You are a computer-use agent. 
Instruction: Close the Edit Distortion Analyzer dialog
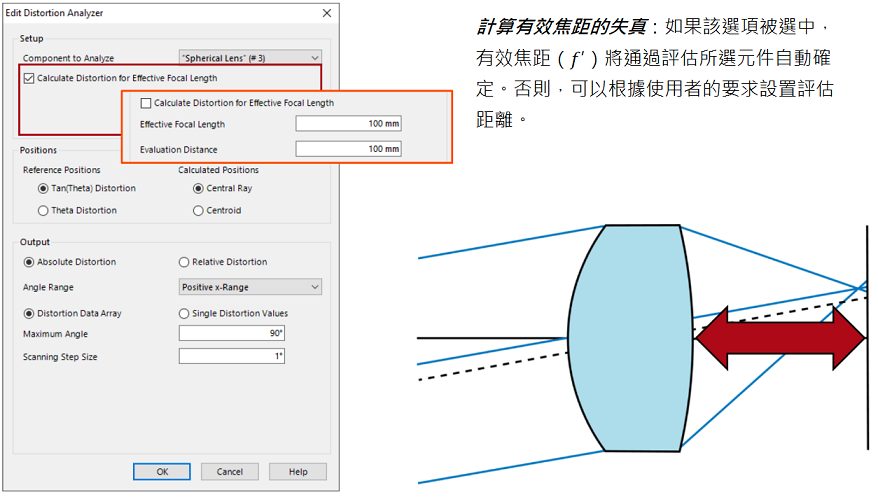pyautogui.click(x=326, y=13)
